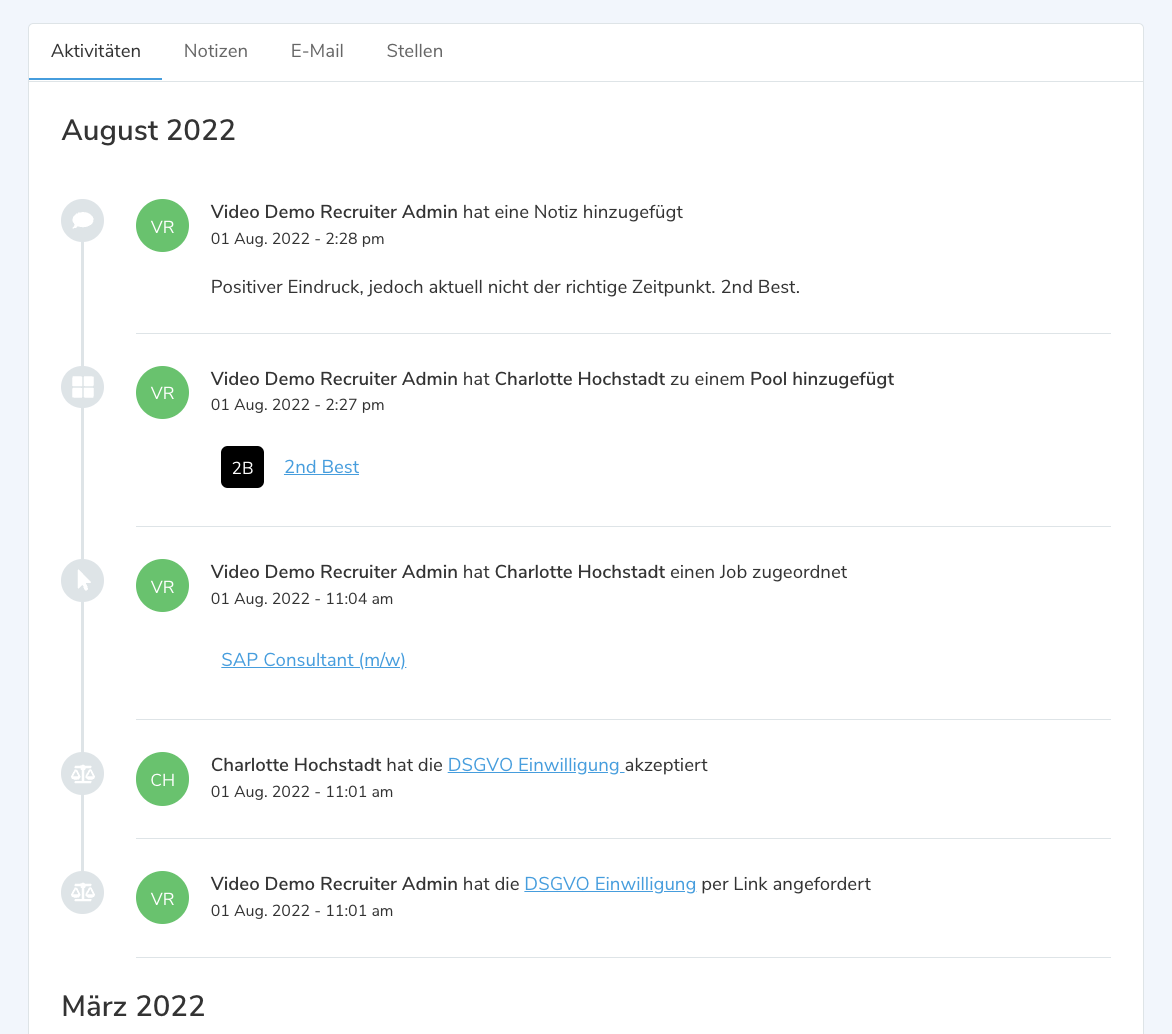Click the note text 'Positiver Eindruck'

pyautogui.click(x=505, y=287)
